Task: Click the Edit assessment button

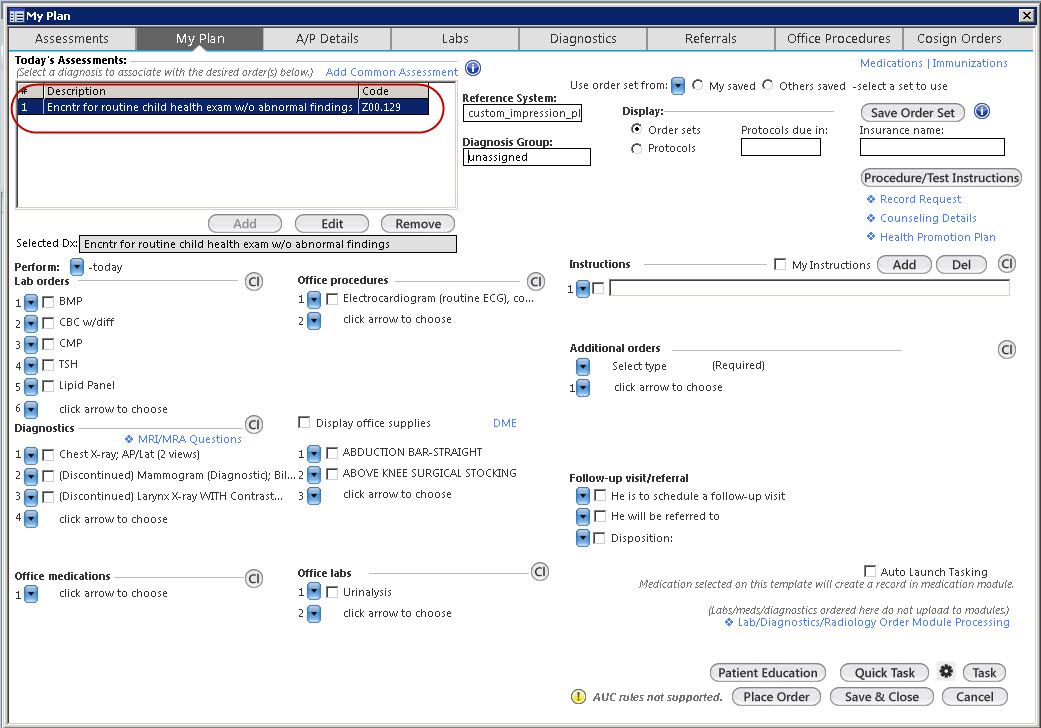Action: click(x=332, y=224)
